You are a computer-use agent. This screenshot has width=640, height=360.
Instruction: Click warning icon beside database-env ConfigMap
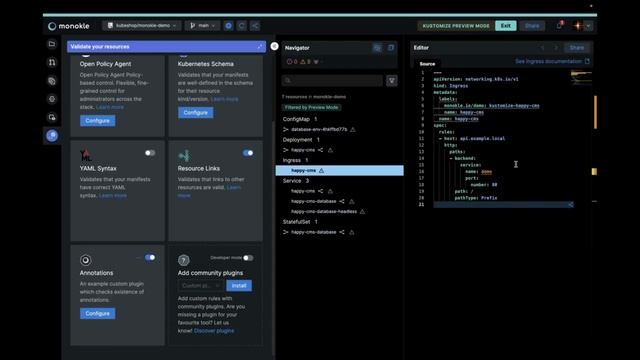tap(353, 129)
